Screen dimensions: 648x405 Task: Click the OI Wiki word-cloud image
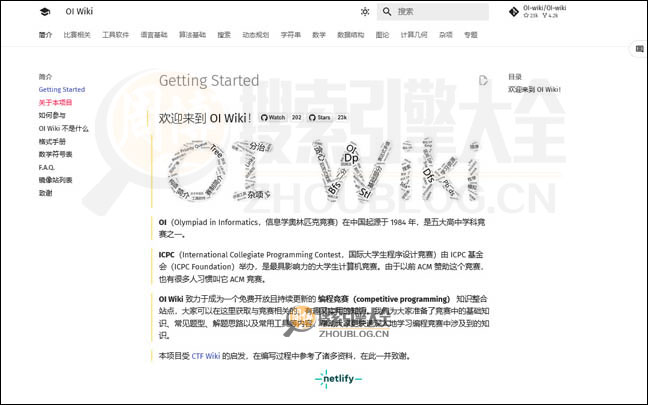(x=324, y=170)
